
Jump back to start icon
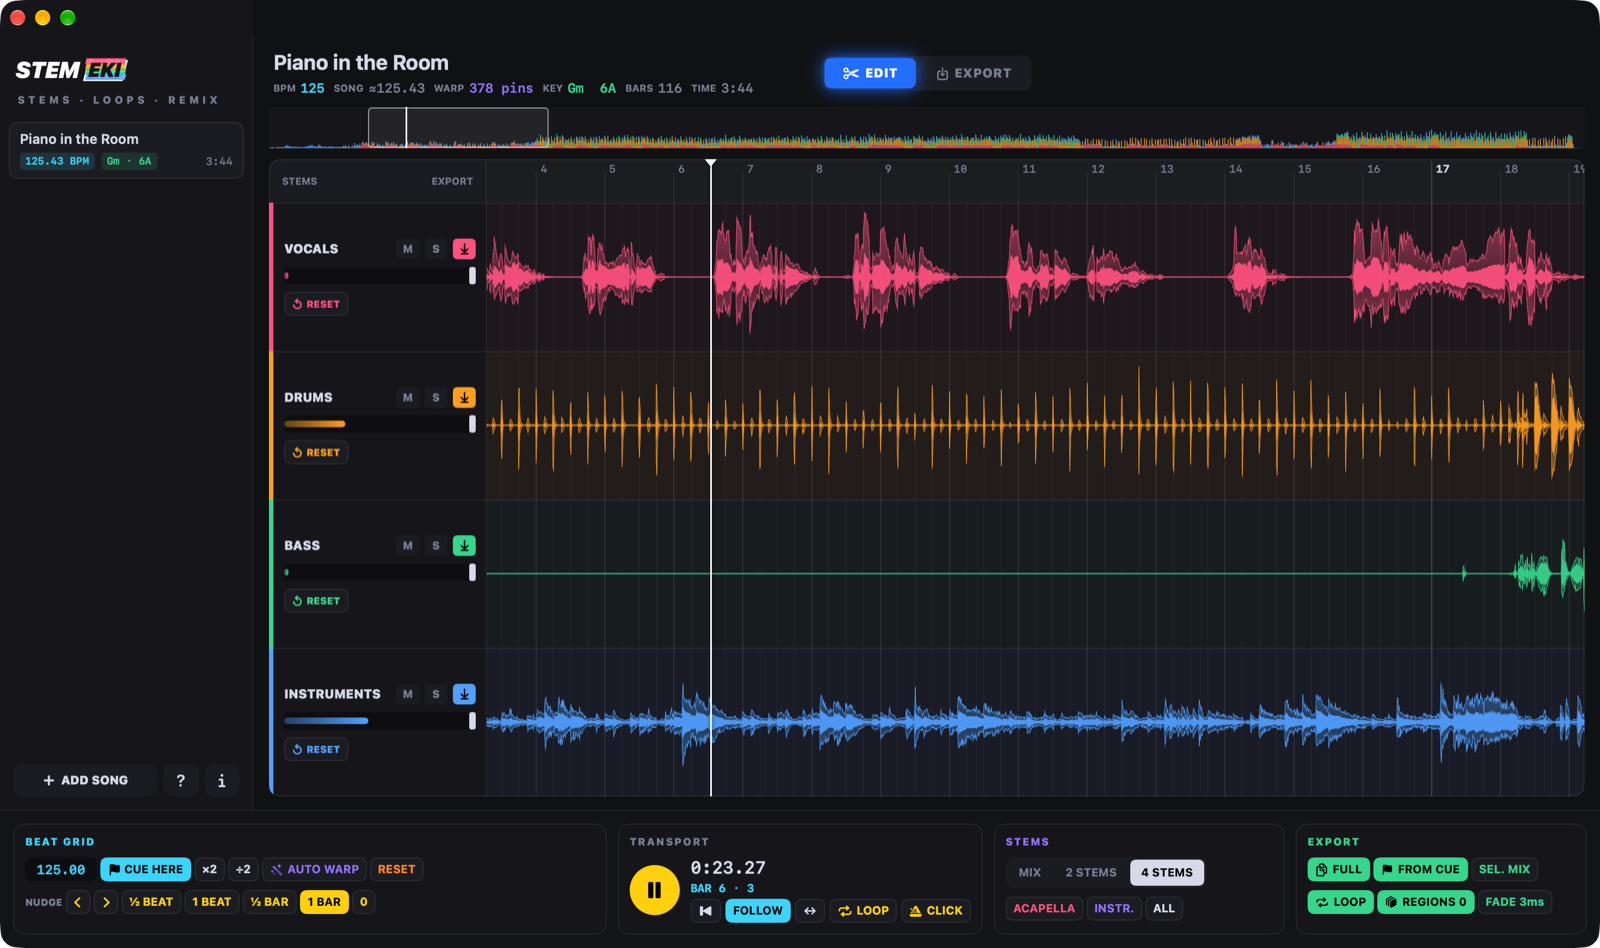pyautogui.click(x=706, y=911)
